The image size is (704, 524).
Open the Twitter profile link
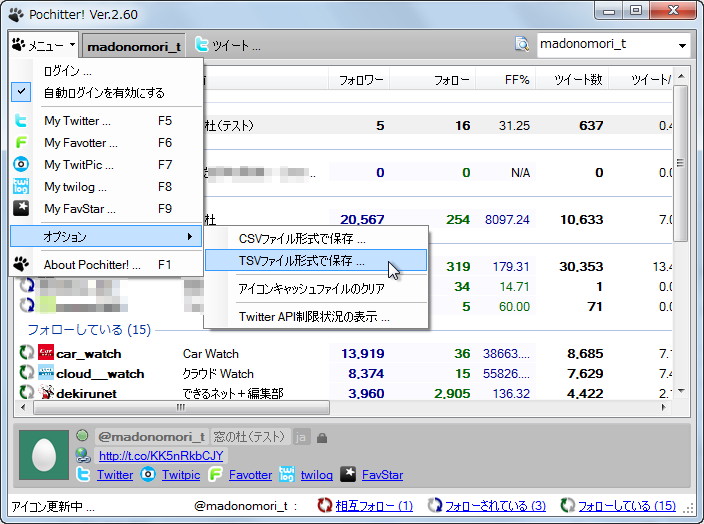115,475
